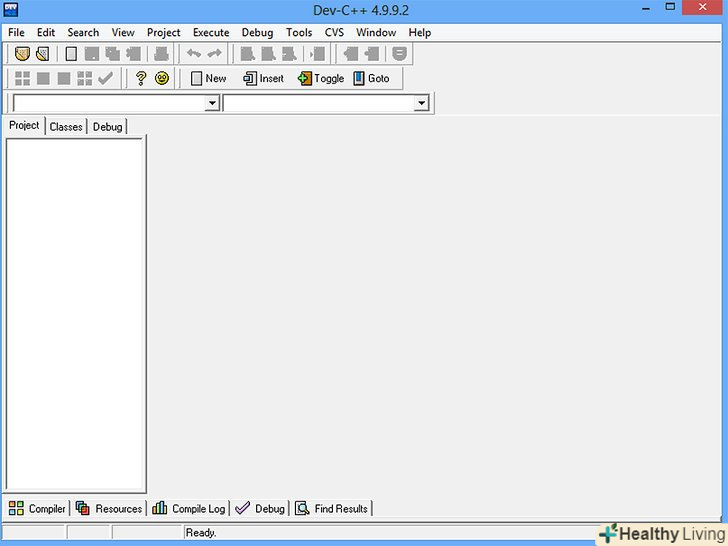Viewport: 728px width, 546px height.
Task: Click the grayed Compile and Run icon
Action: (x=64, y=78)
